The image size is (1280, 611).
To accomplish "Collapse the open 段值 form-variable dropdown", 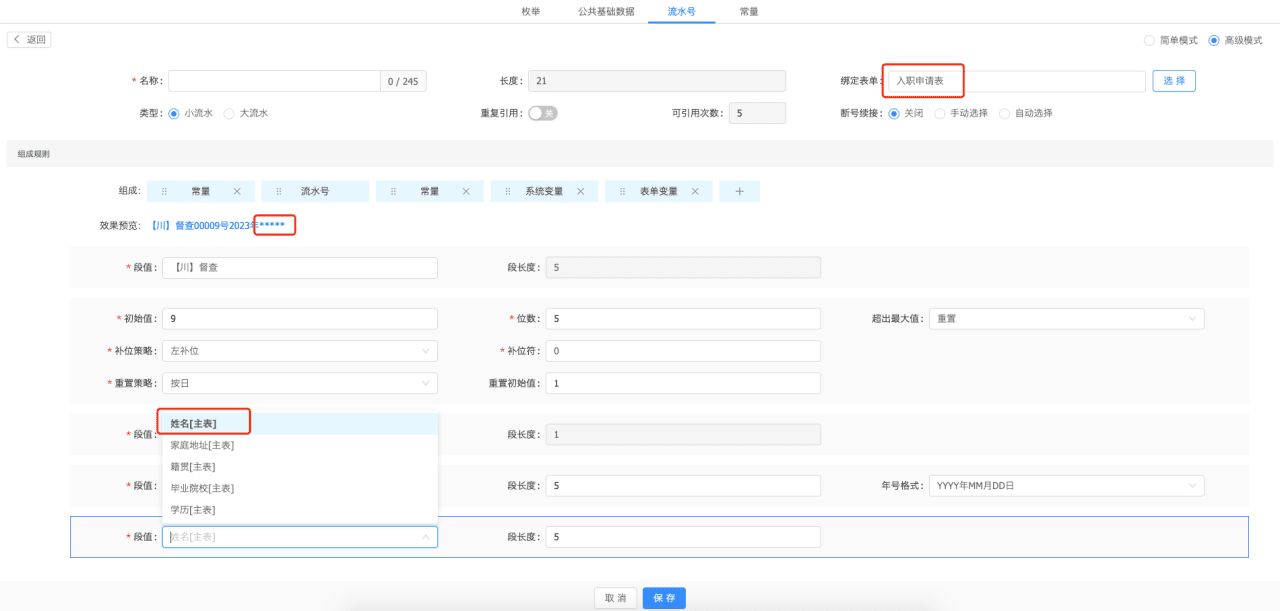I will pyautogui.click(x=426, y=537).
